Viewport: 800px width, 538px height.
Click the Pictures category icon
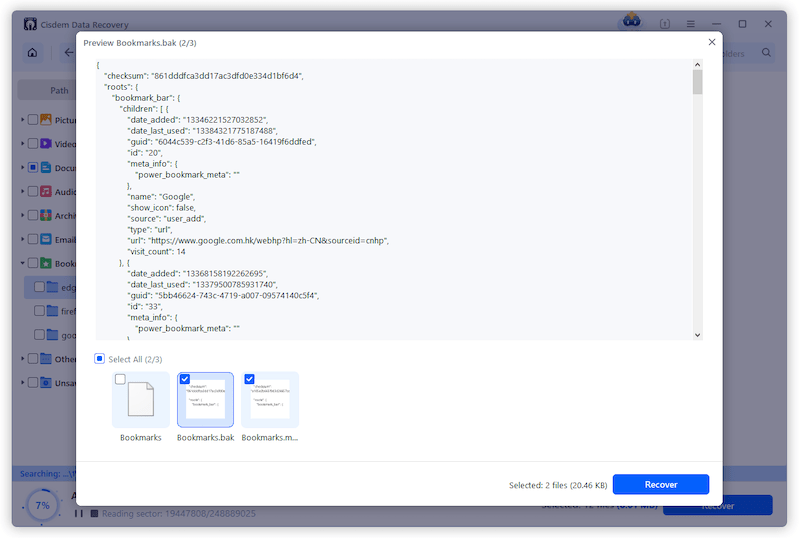[x=46, y=120]
